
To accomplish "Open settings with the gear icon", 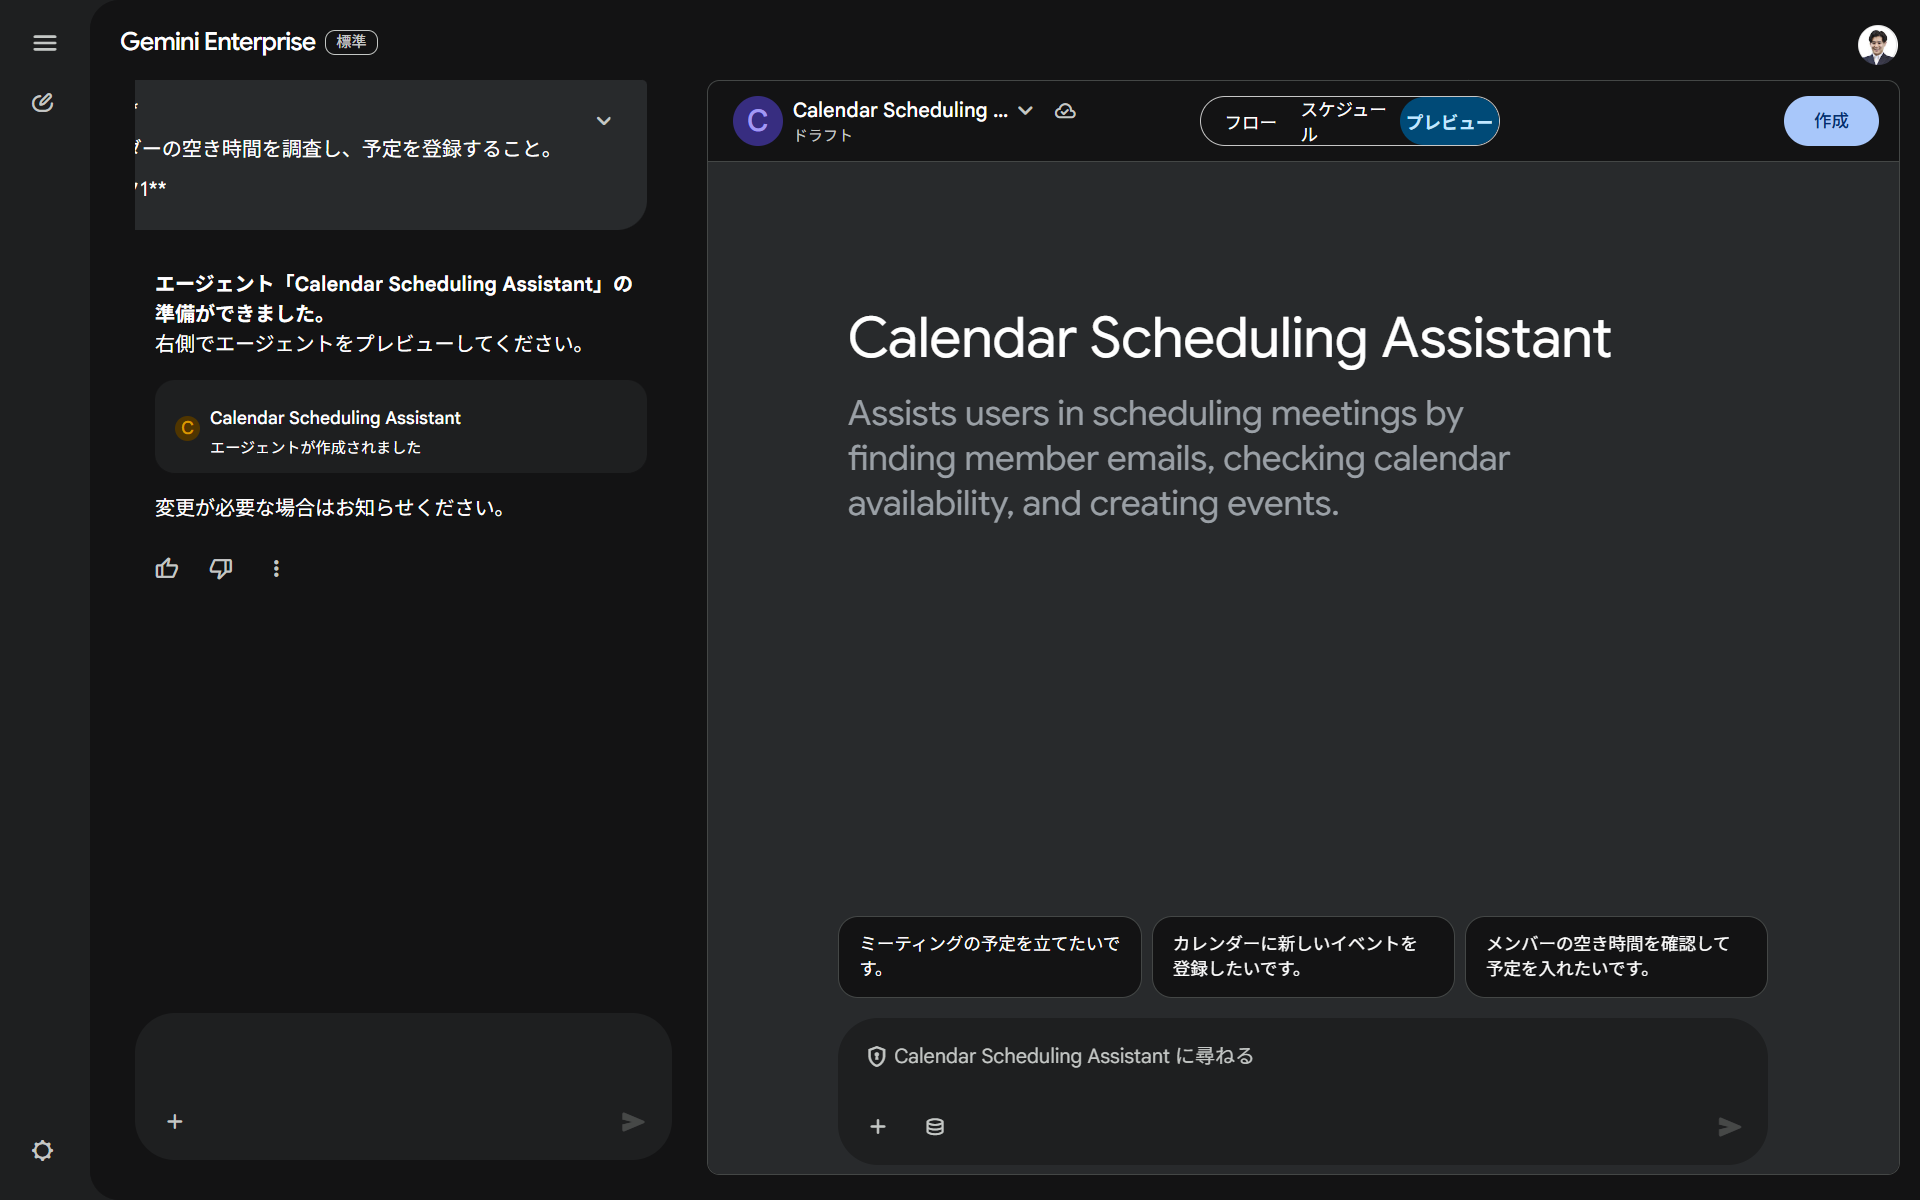I will coord(42,1150).
